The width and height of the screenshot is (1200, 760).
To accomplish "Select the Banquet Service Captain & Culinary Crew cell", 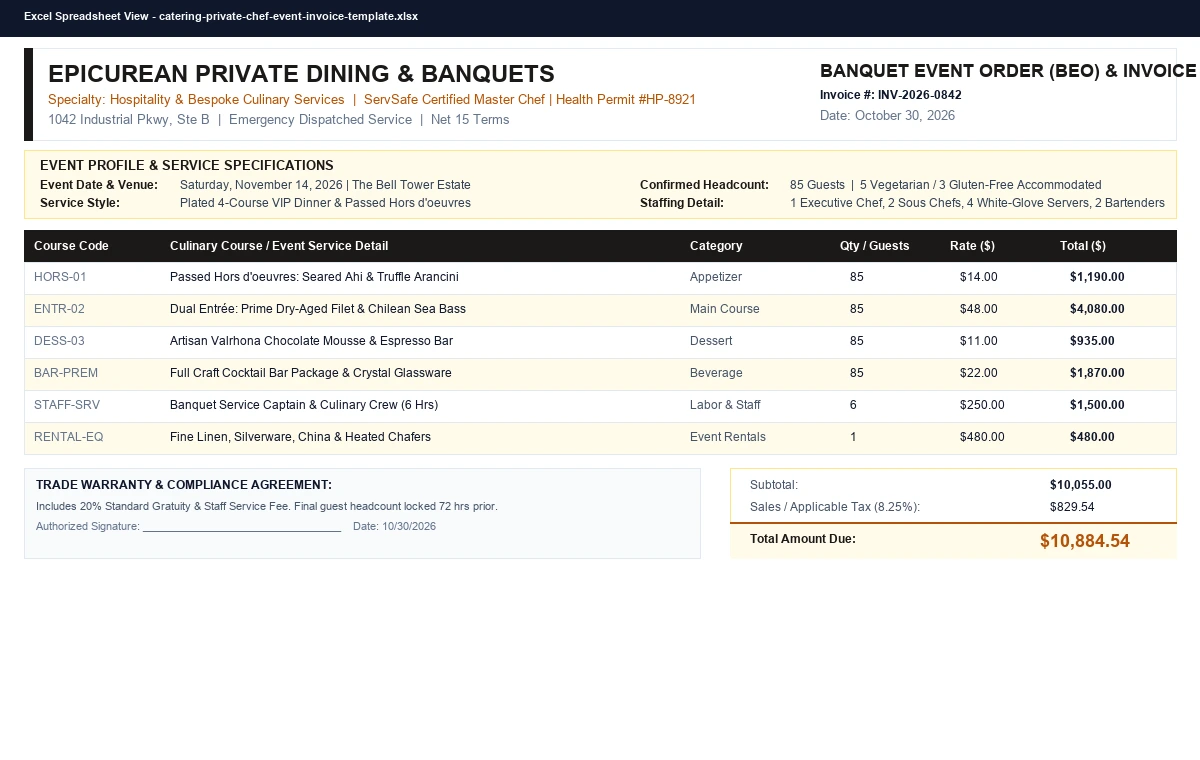I will (x=304, y=405).
